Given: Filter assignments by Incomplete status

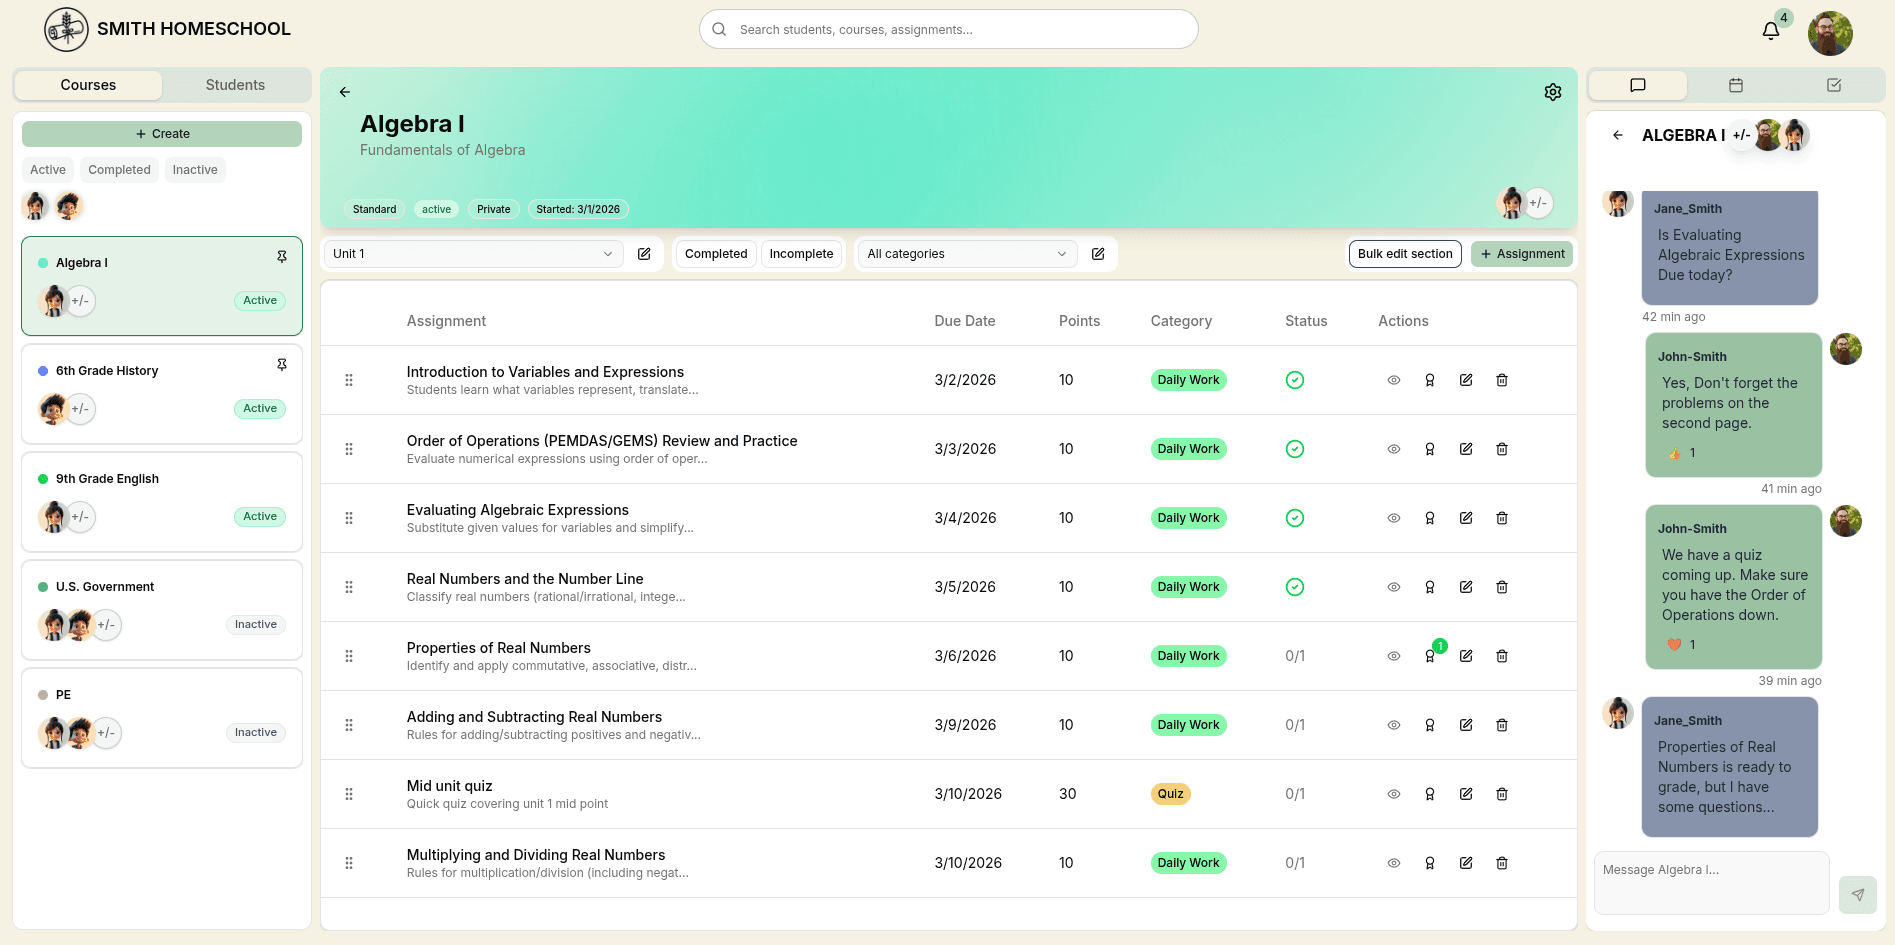Looking at the screenshot, I should [x=801, y=253].
